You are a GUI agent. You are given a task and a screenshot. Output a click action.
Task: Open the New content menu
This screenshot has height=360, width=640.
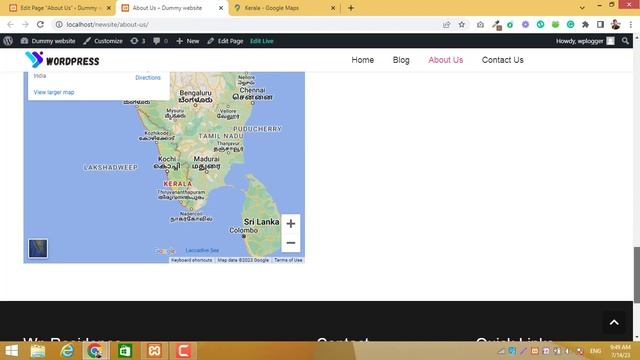(x=188, y=41)
